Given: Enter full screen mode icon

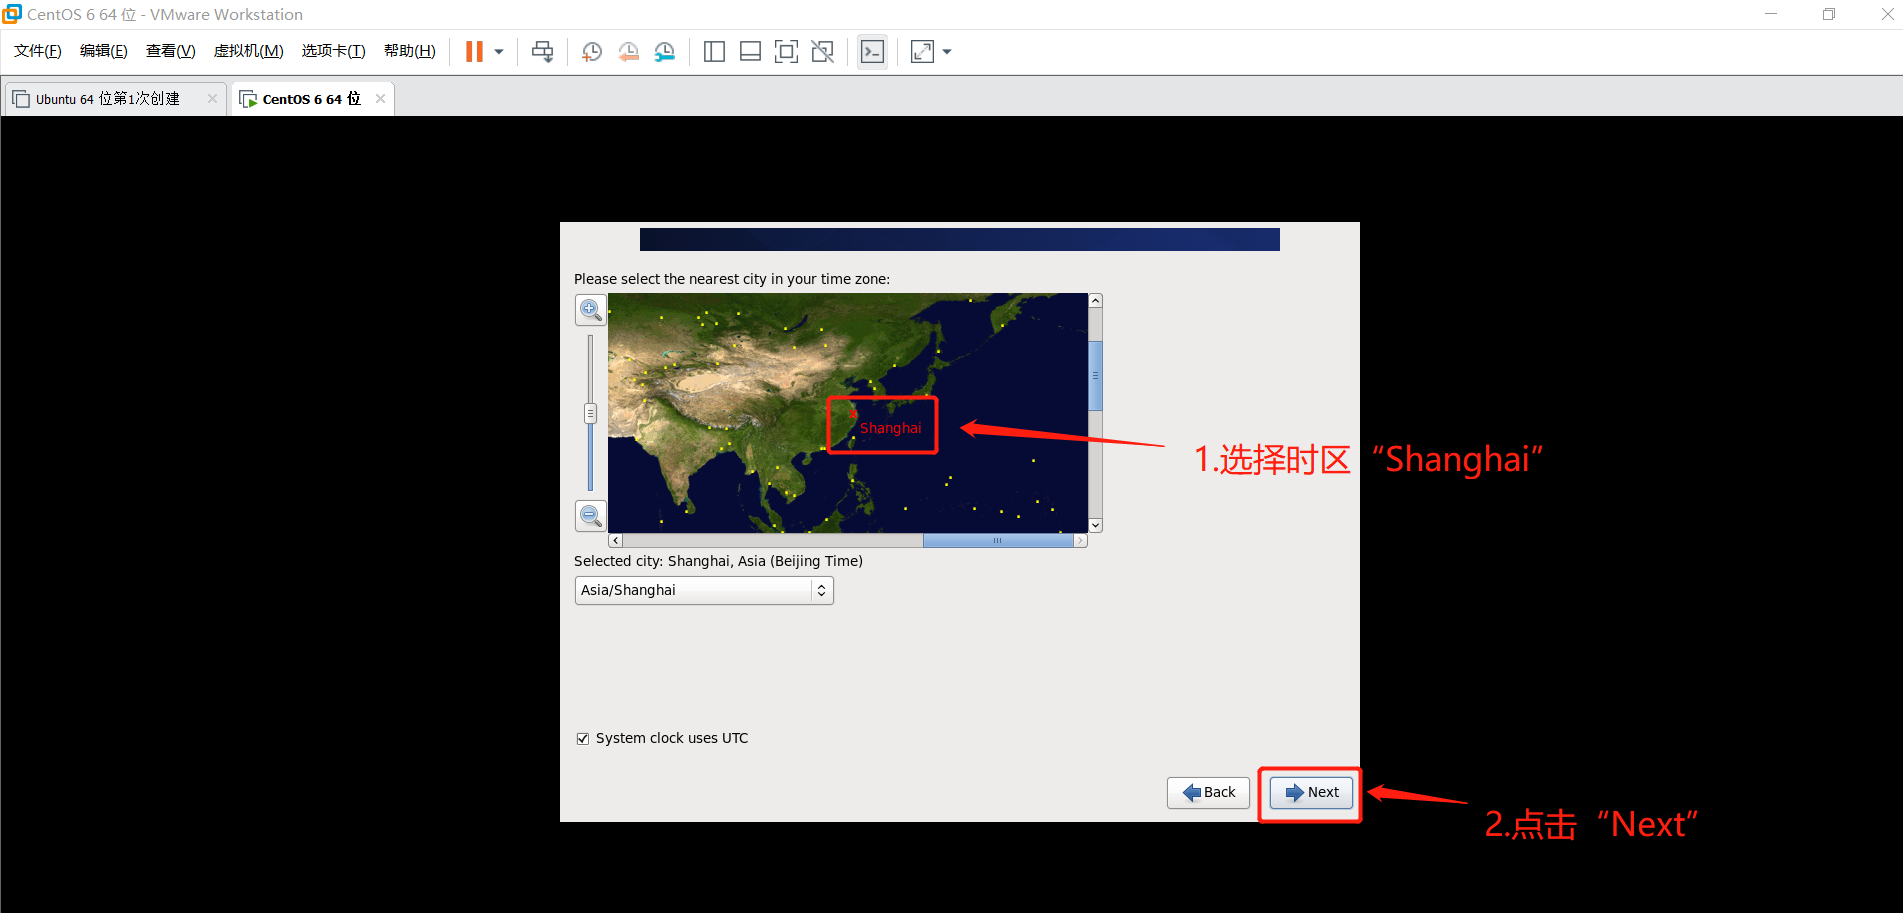Looking at the screenshot, I should tap(786, 52).
